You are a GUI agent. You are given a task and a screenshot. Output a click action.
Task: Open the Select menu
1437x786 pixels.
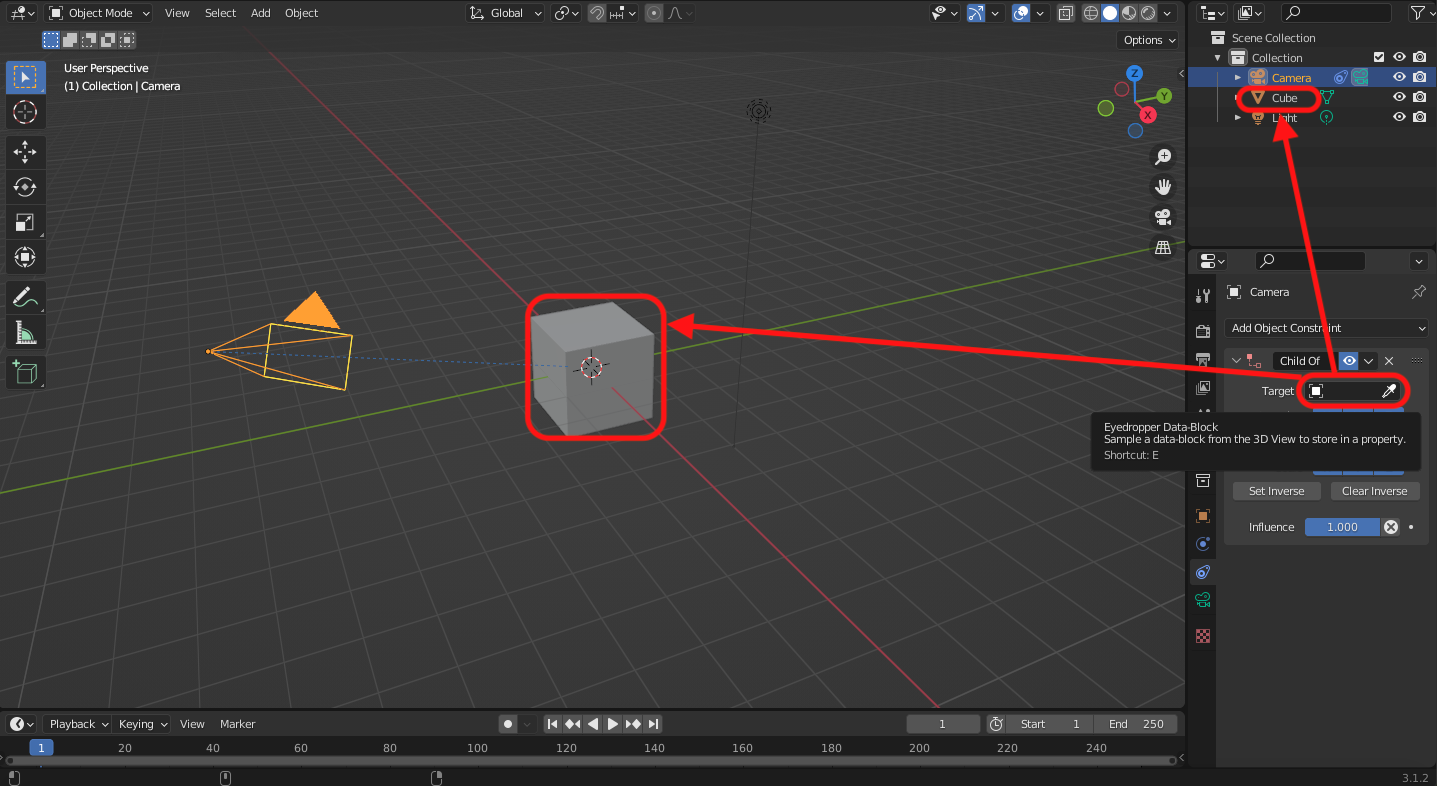[220, 13]
